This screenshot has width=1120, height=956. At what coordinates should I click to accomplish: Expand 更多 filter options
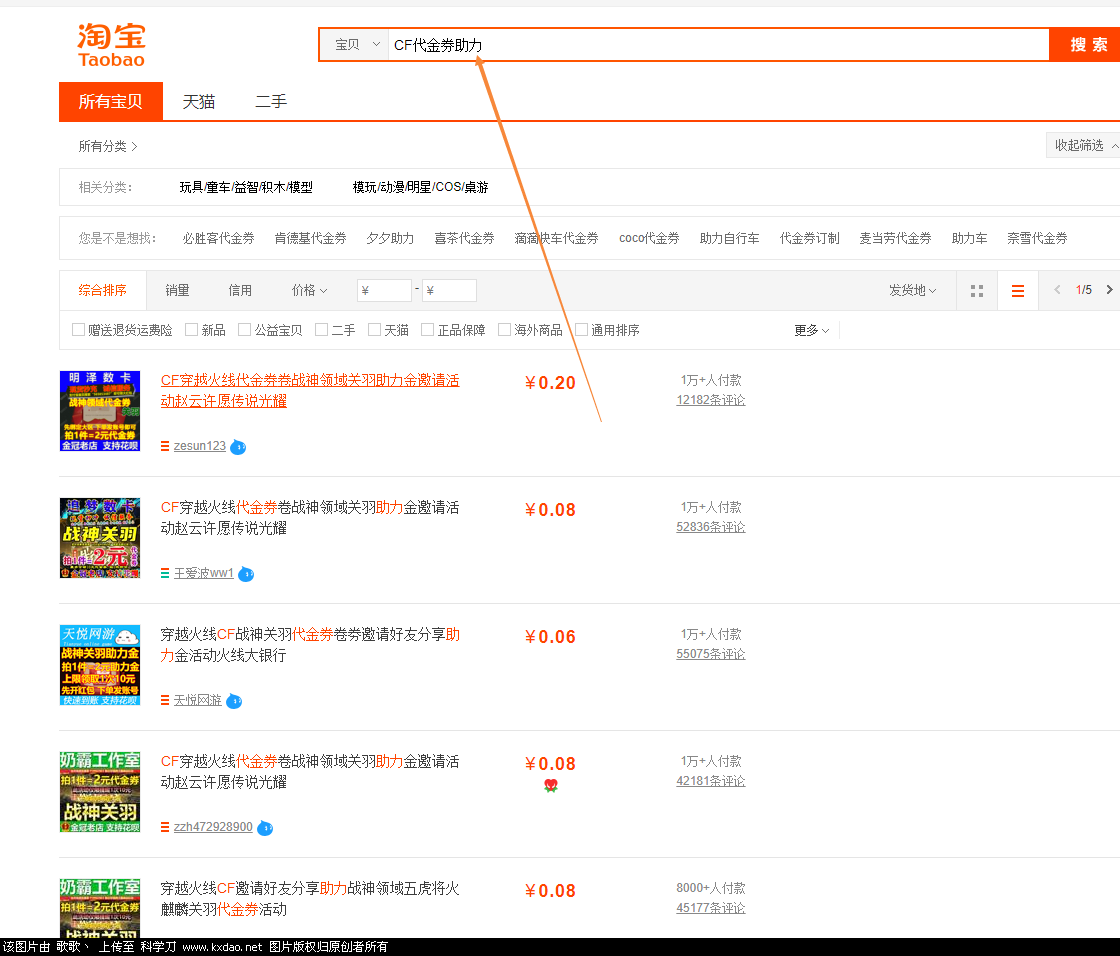[x=811, y=330]
